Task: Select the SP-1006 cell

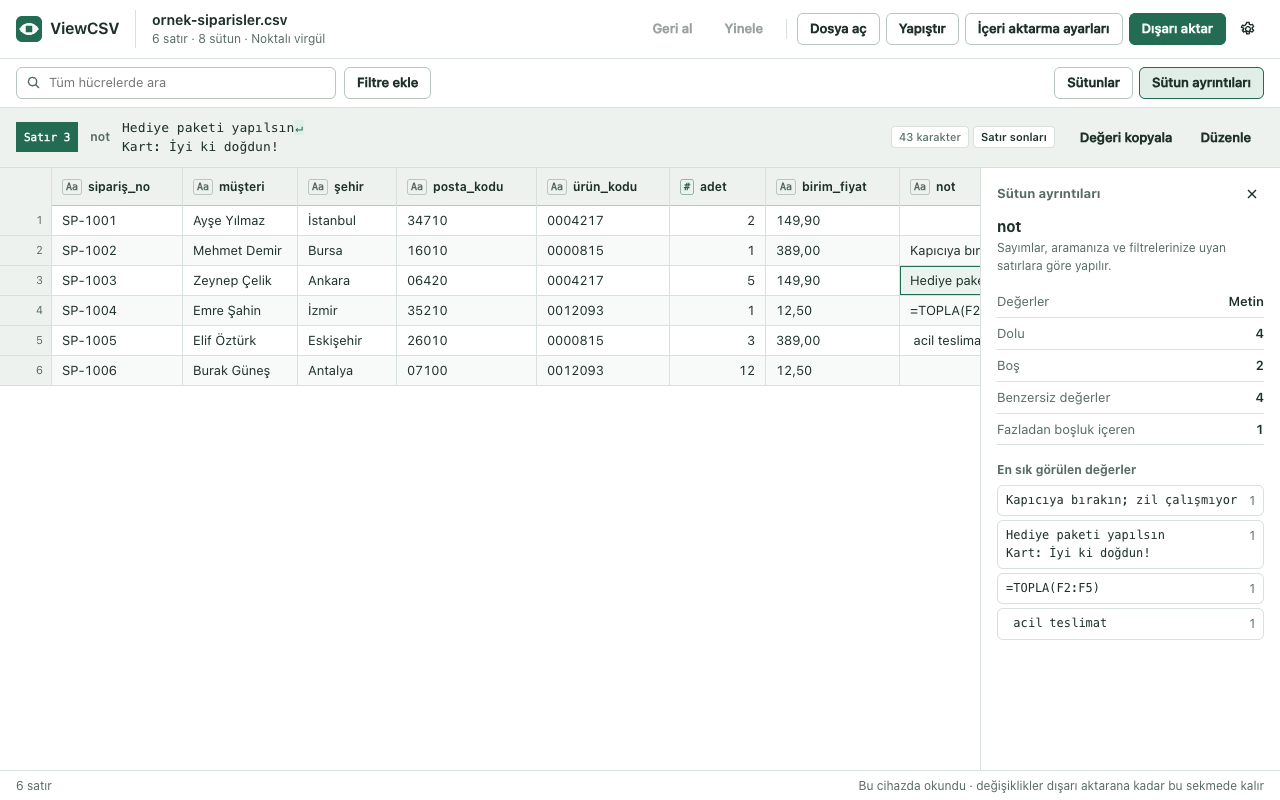Action: pos(117,371)
